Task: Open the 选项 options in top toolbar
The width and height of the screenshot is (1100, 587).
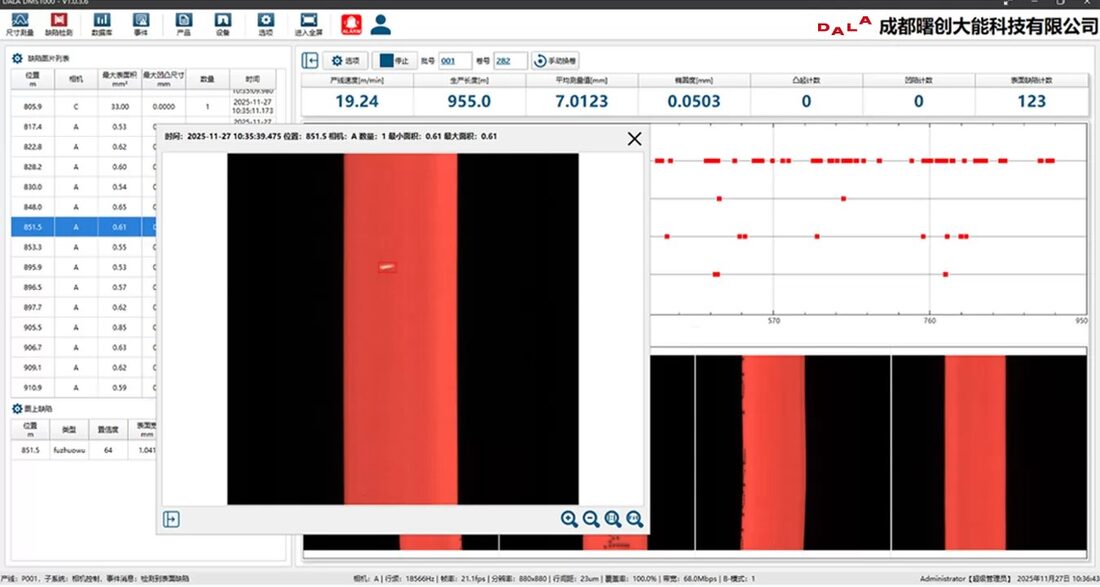Action: coord(265,25)
